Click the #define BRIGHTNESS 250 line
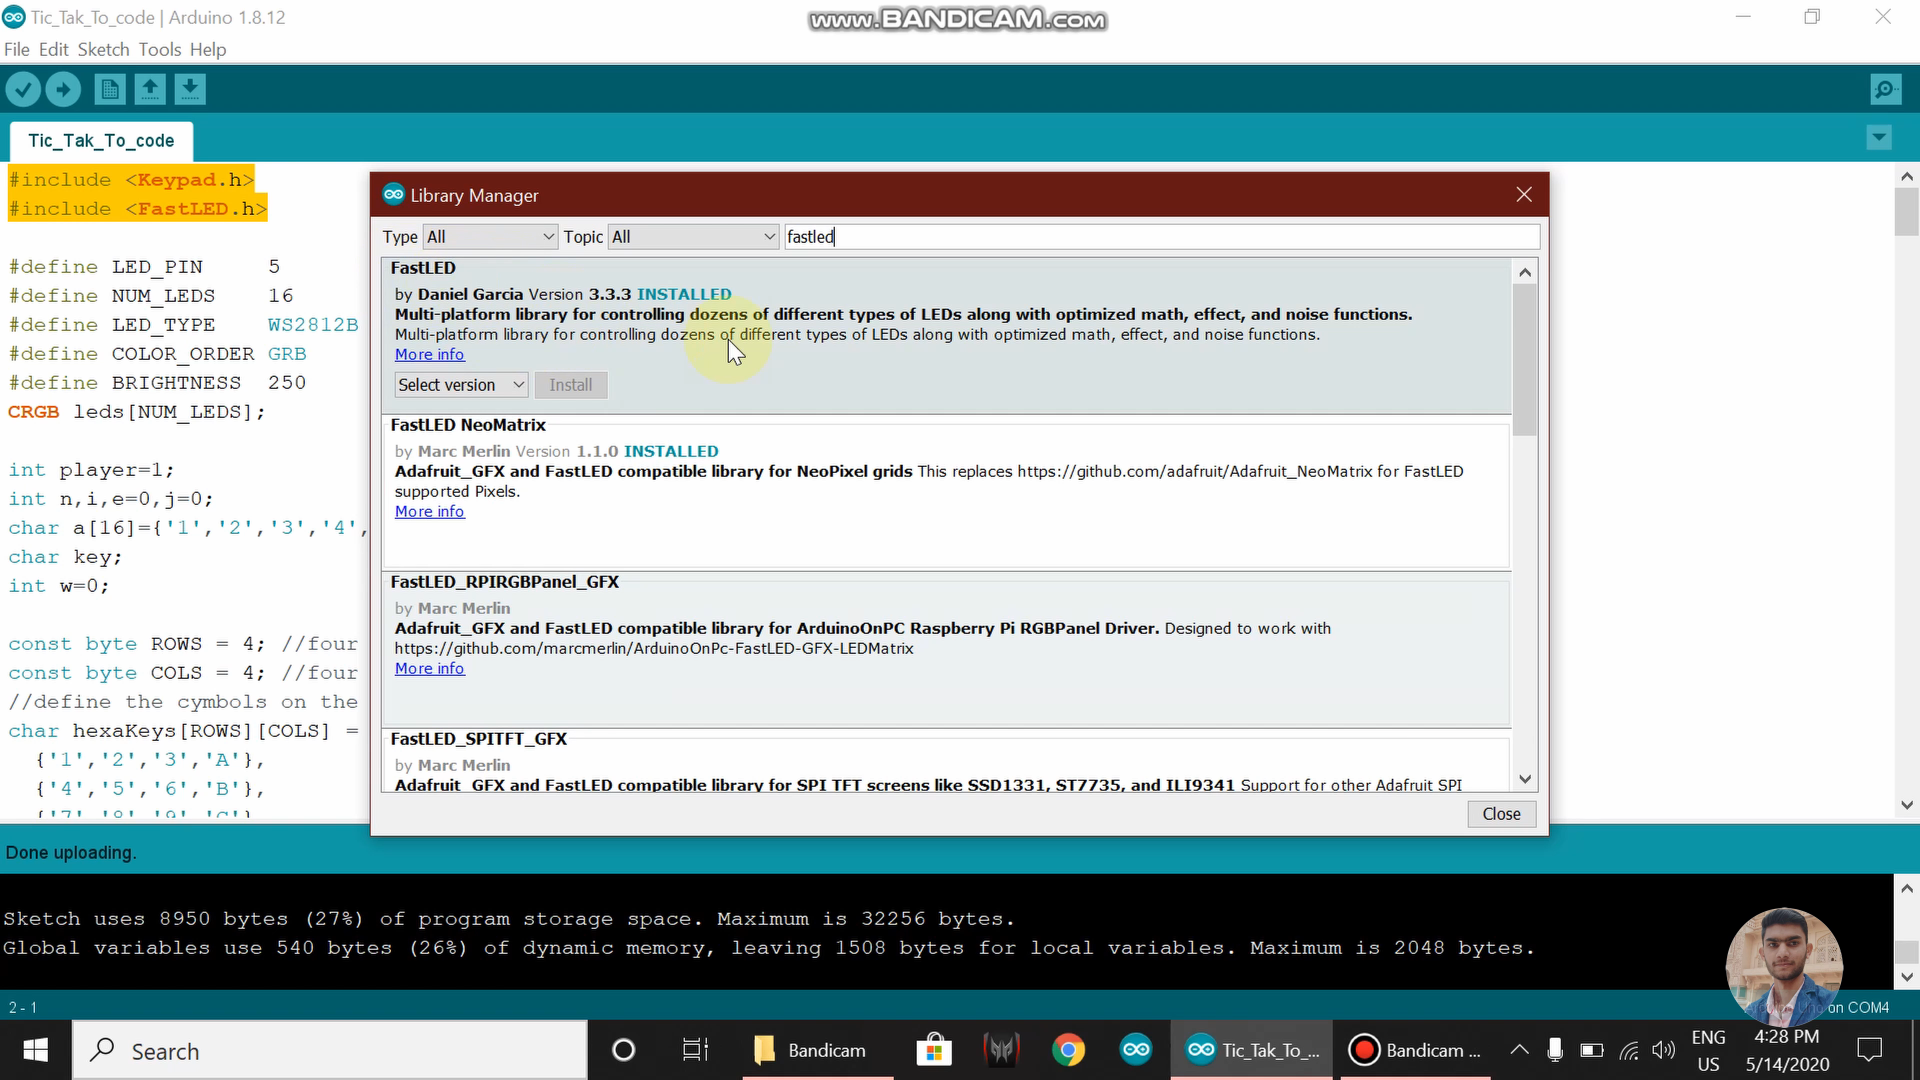Viewport: 1920px width, 1080px height. pos(157,383)
